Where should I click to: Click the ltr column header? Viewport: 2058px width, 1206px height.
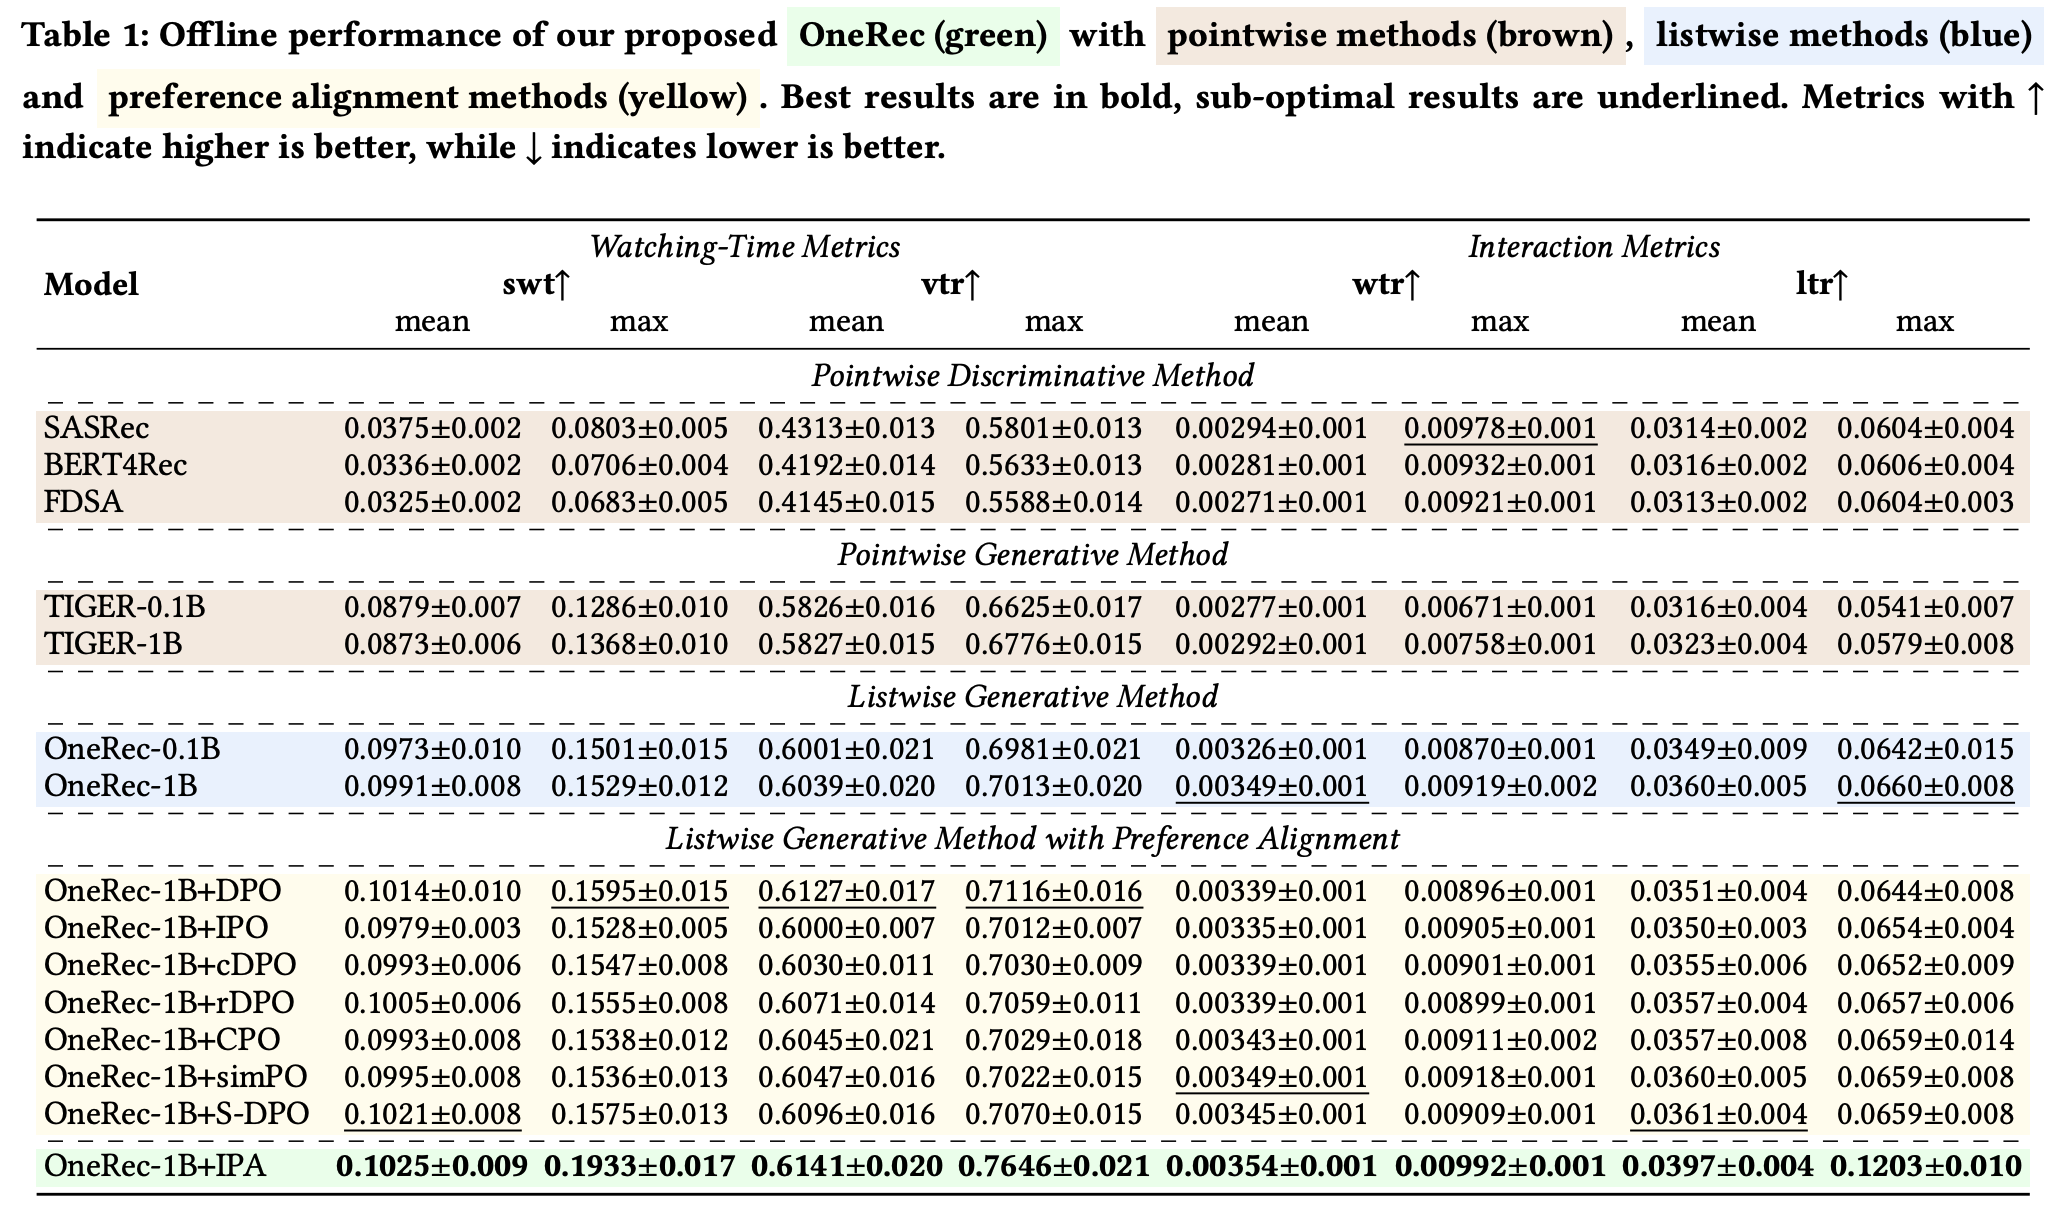click(1821, 285)
